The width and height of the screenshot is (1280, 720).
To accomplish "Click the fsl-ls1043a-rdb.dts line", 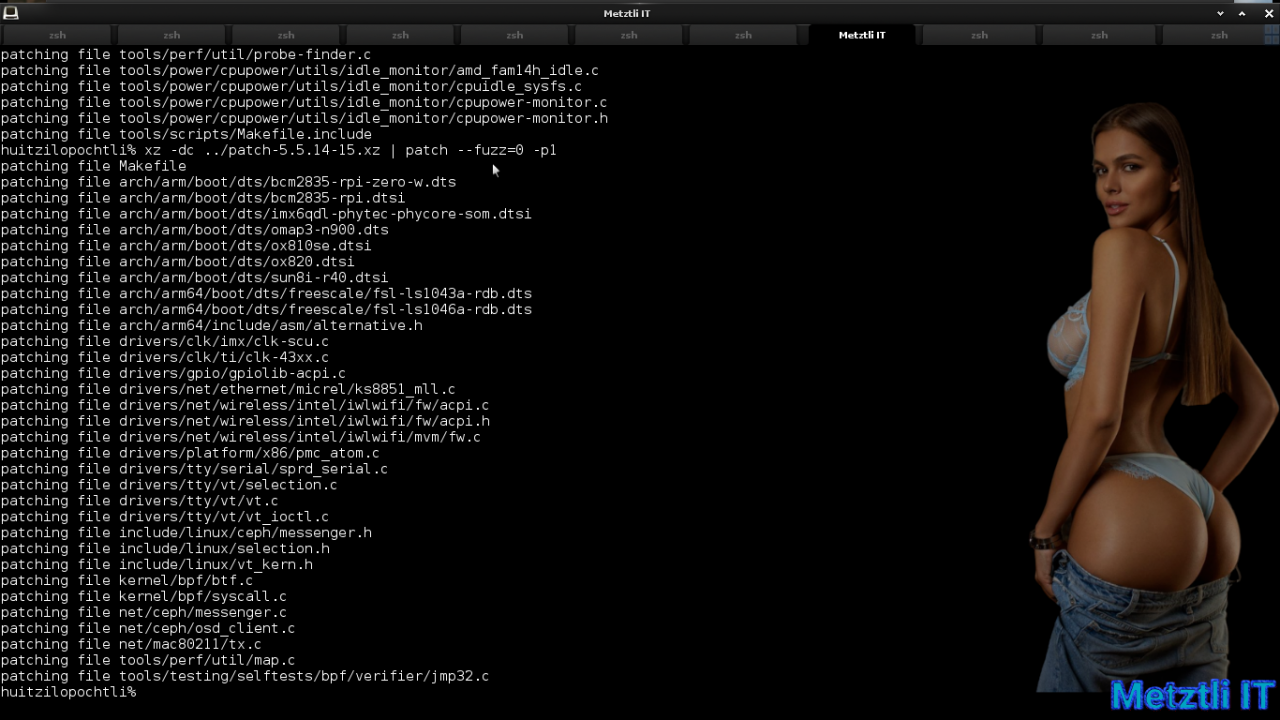I will click(266, 294).
